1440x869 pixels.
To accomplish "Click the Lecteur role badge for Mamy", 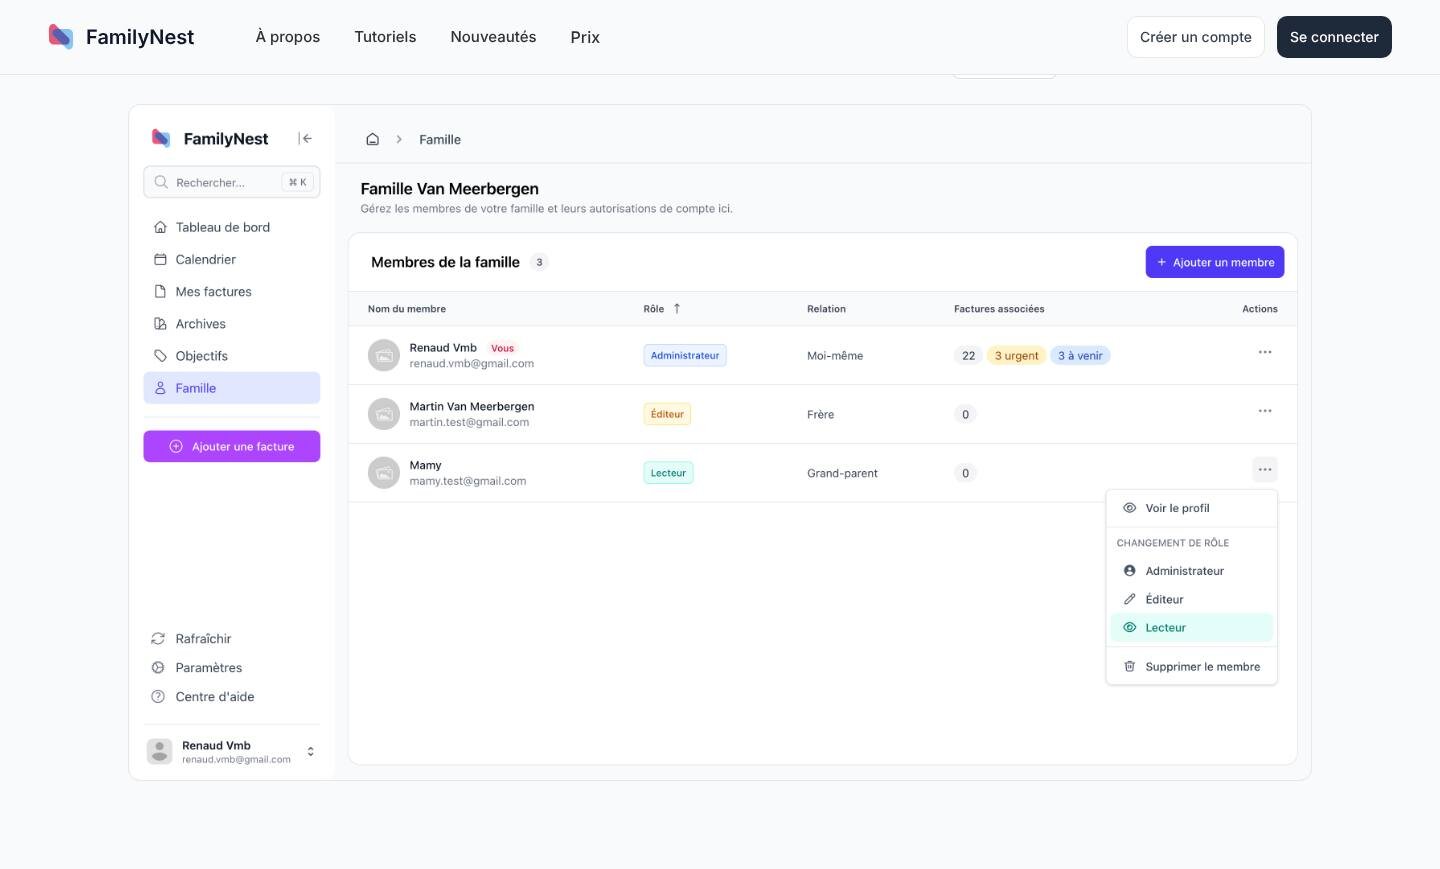I will (x=668, y=473).
